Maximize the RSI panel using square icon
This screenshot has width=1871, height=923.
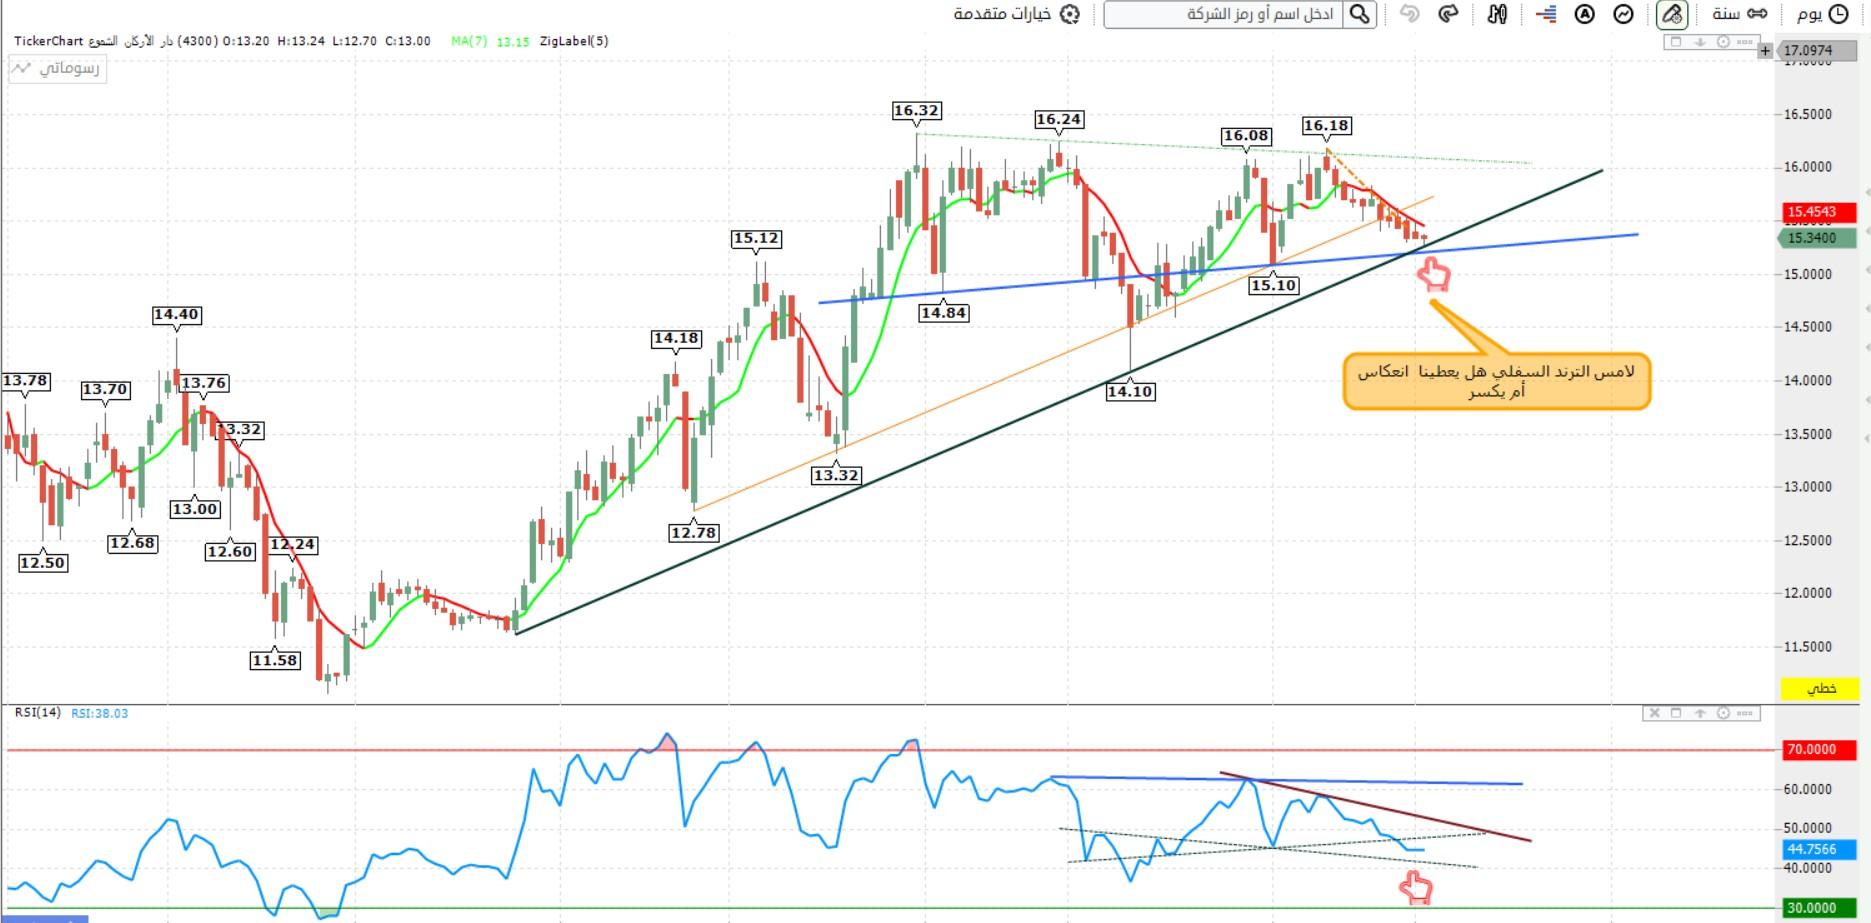point(1676,713)
